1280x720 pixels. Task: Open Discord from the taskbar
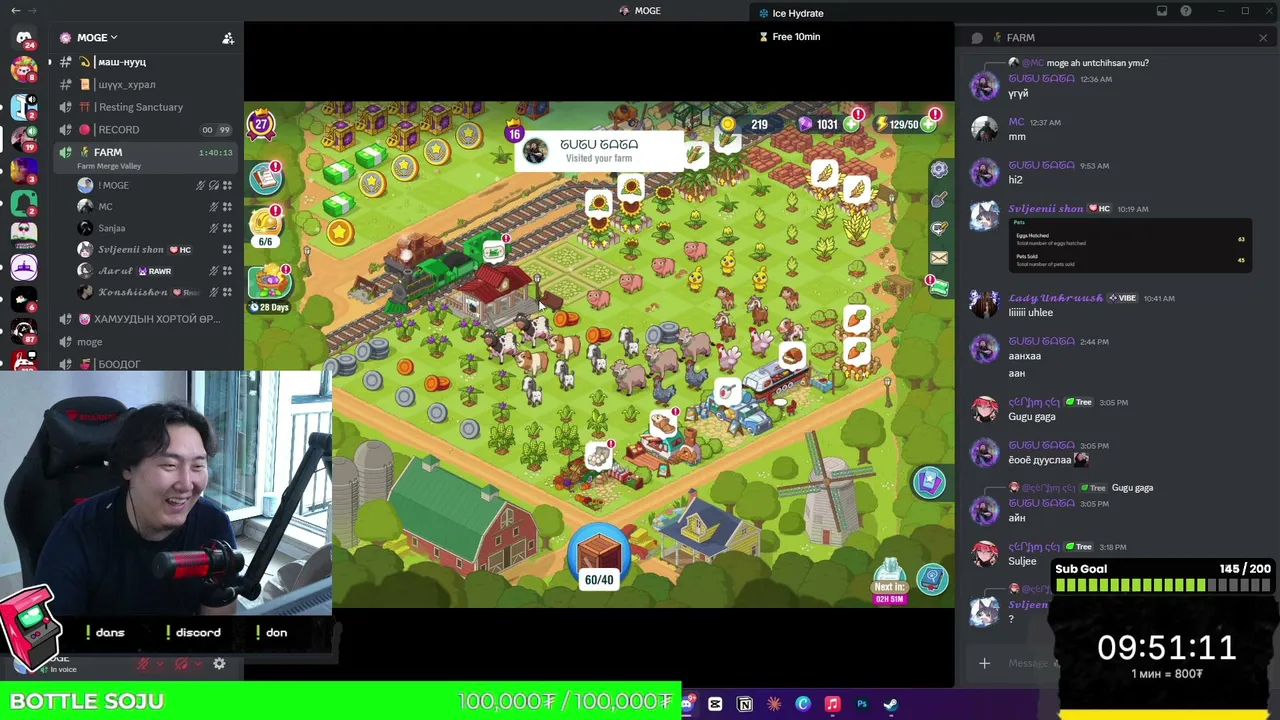pyautogui.click(x=686, y=704)
